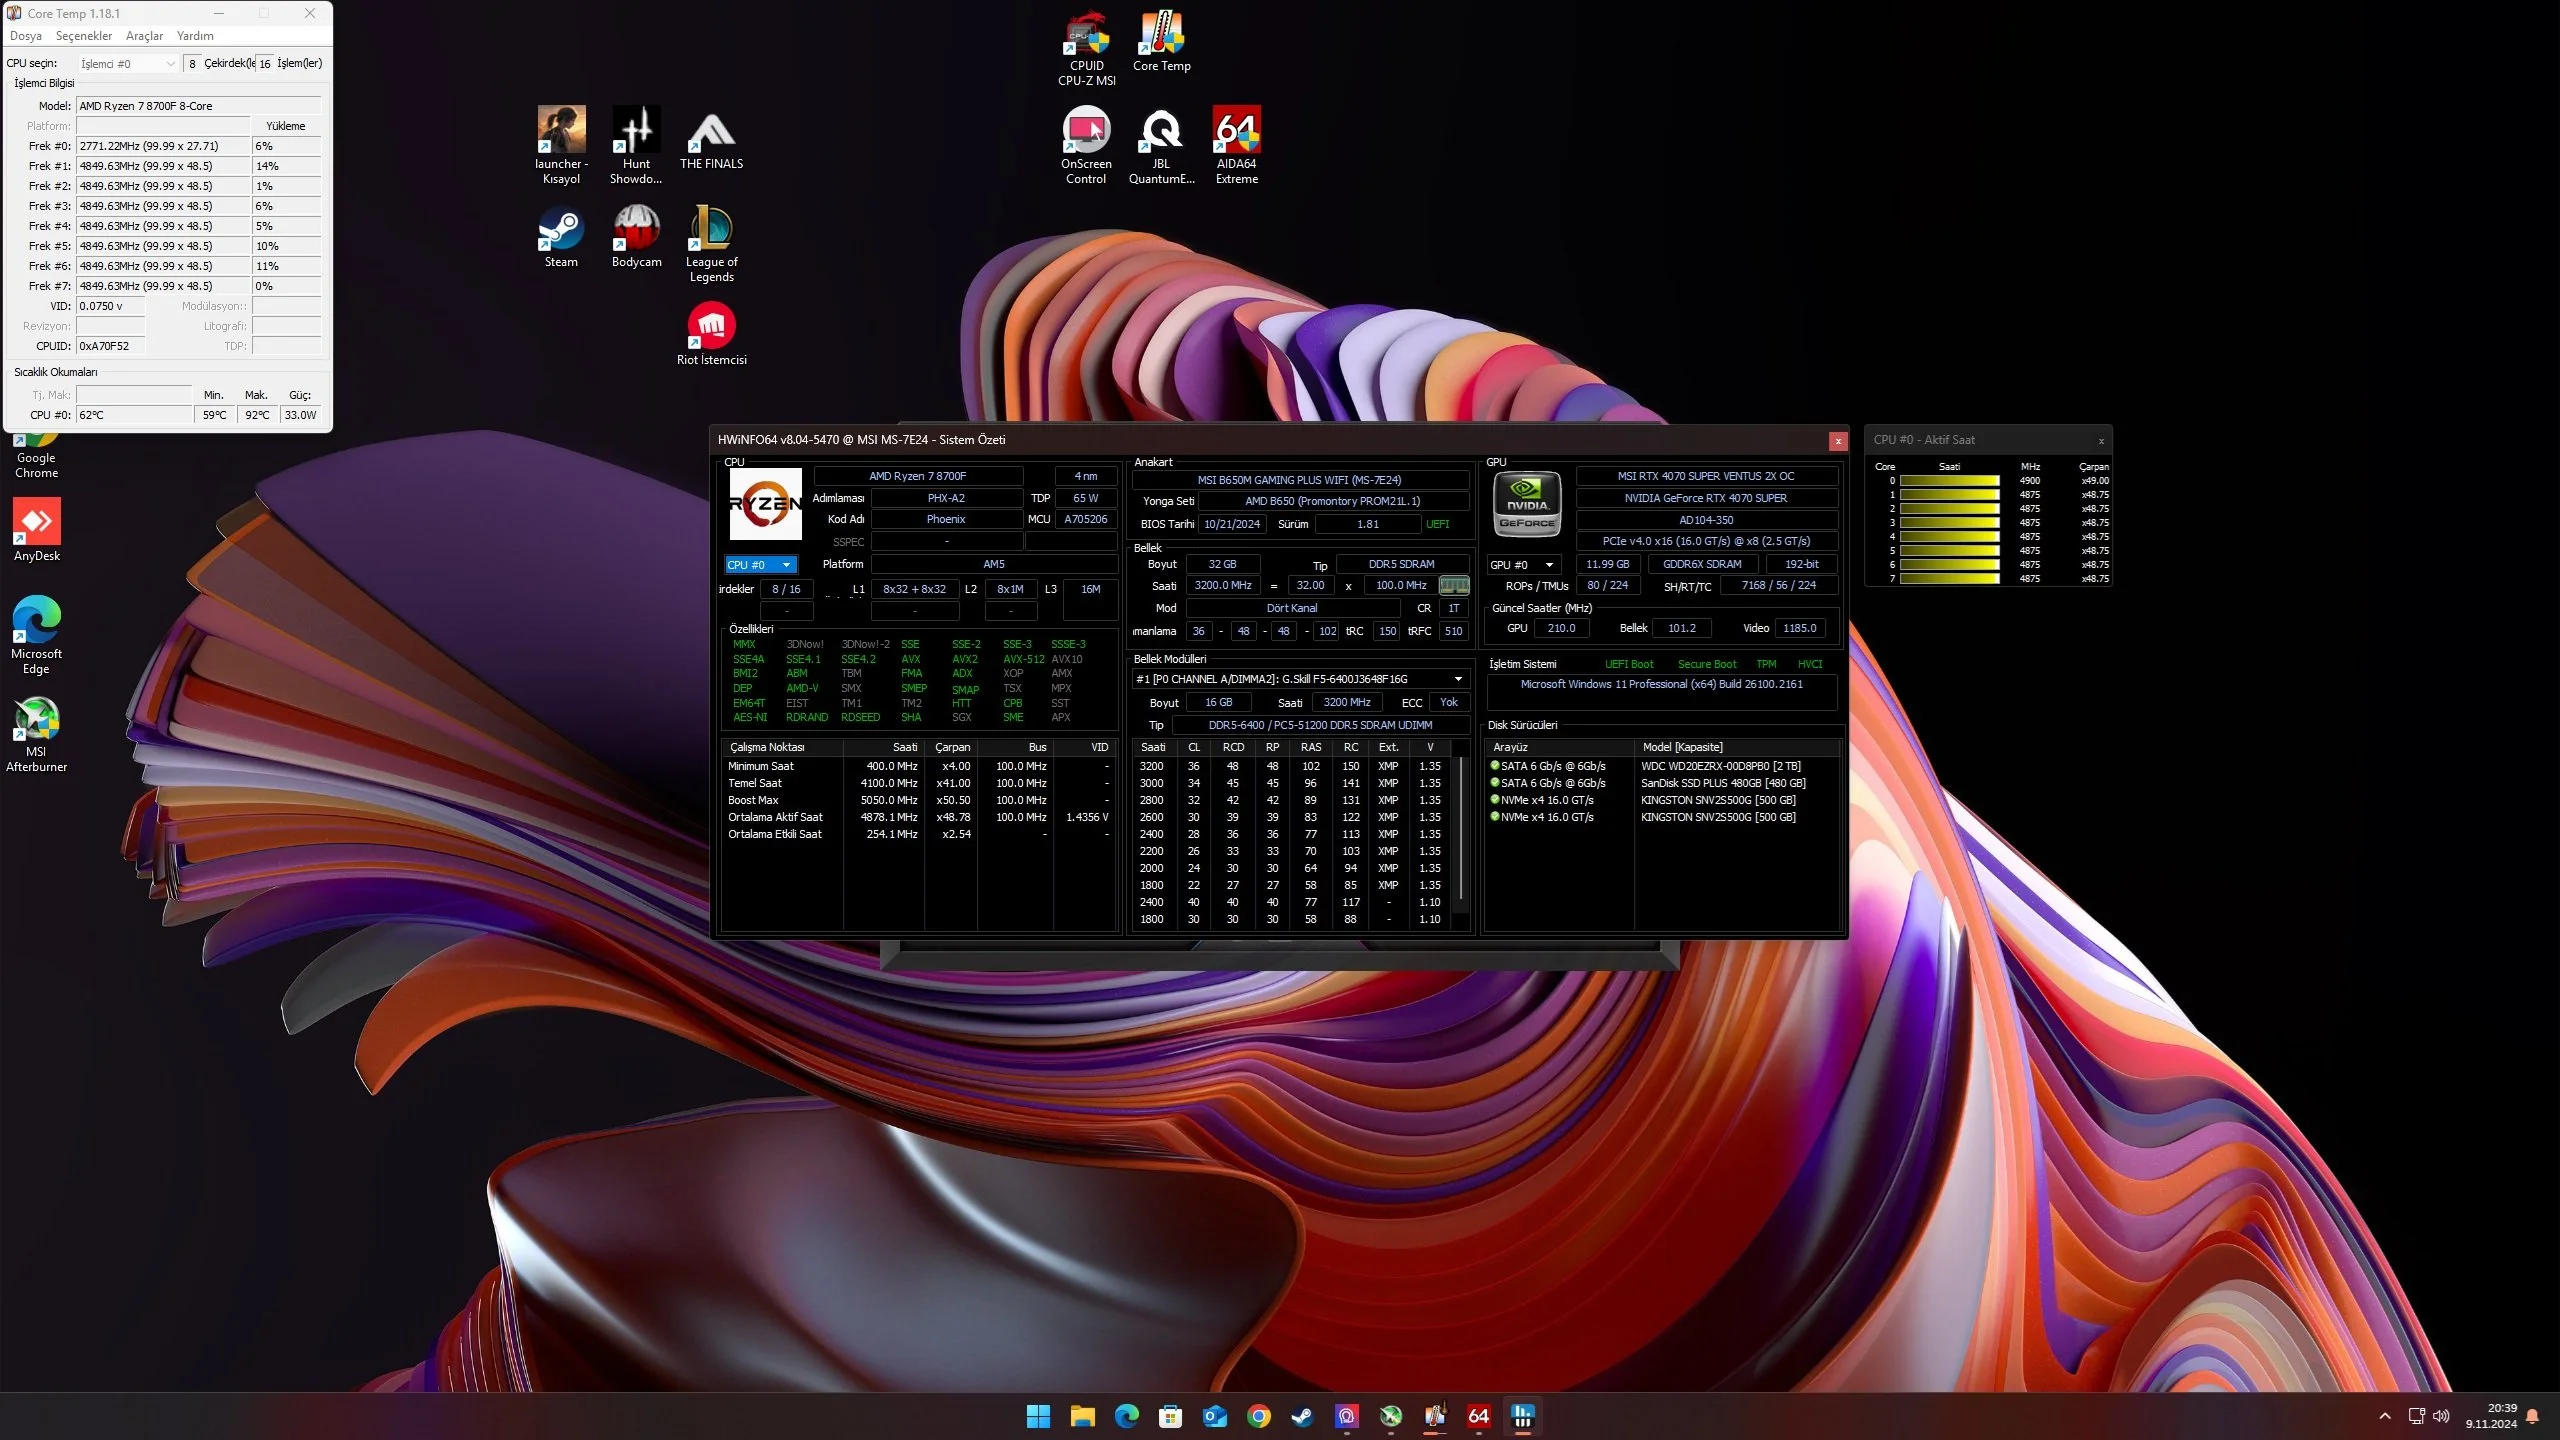The height and width of the screenshot is (1440, 2560).
Task: Click the Core 0 clock bar in Aktif Saat
Action: 1949,481
